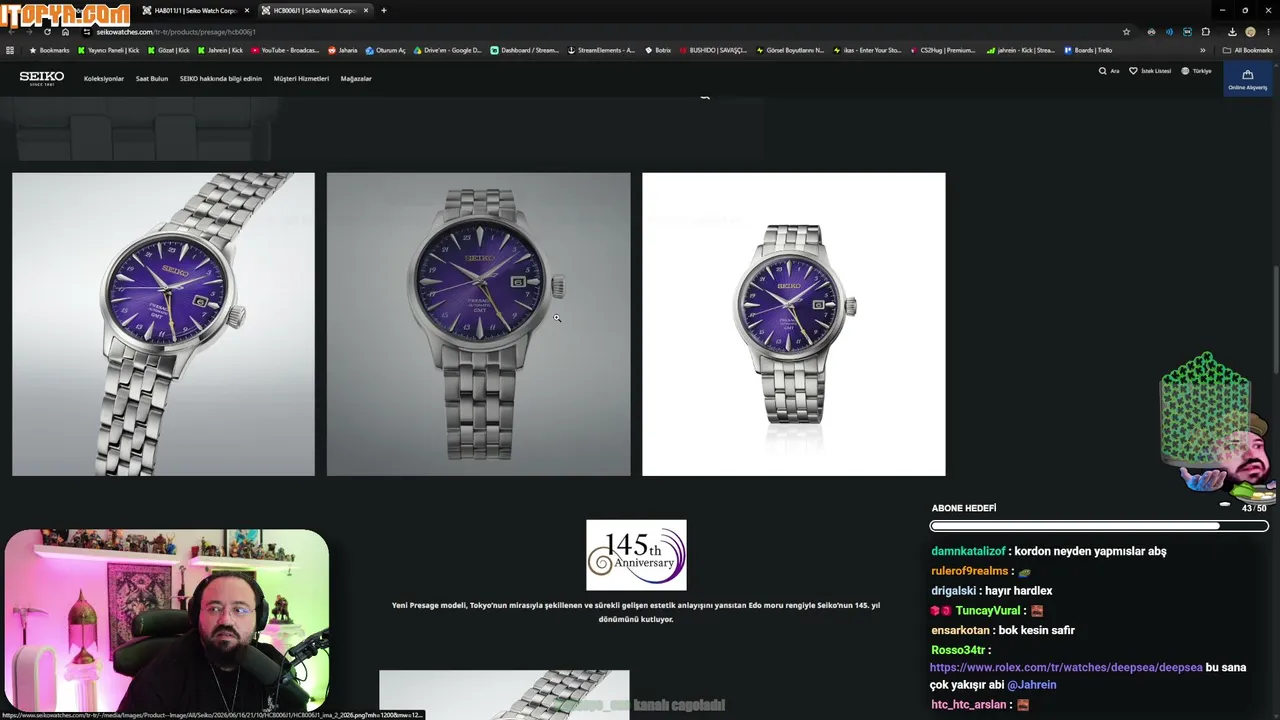Open the ikas - Enter Your Store bookmark
Screen dimensions: 1280x720
pos(867,50)
